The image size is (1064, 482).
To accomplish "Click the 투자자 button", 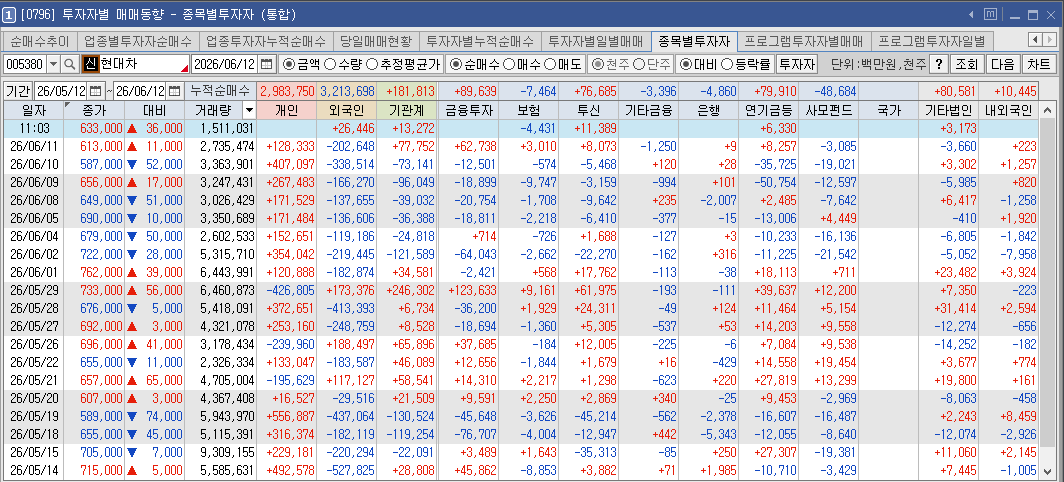I will coord(795,64).
